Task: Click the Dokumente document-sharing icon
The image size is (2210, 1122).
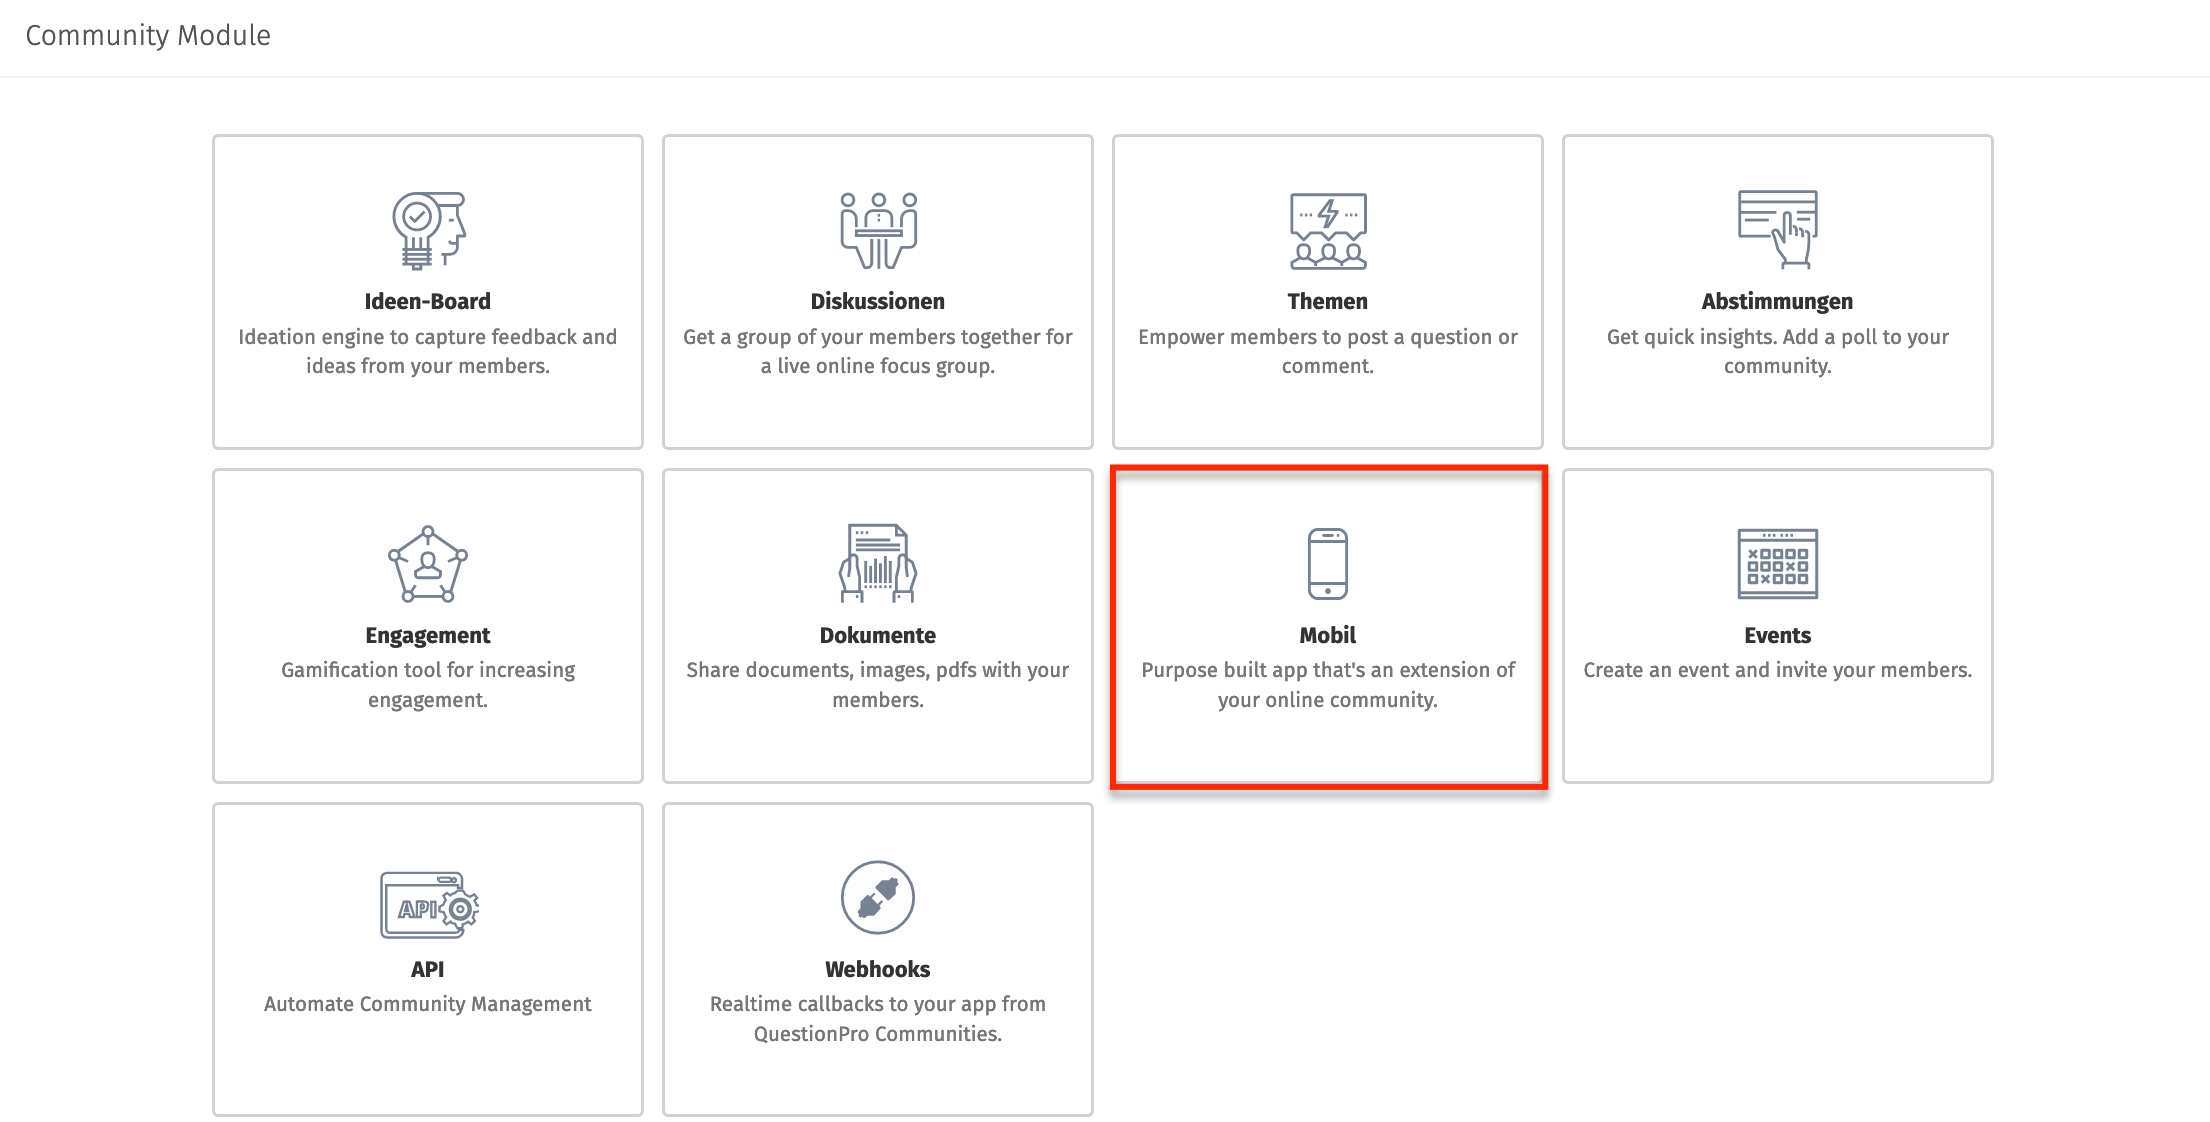Action: coord(877,563)
